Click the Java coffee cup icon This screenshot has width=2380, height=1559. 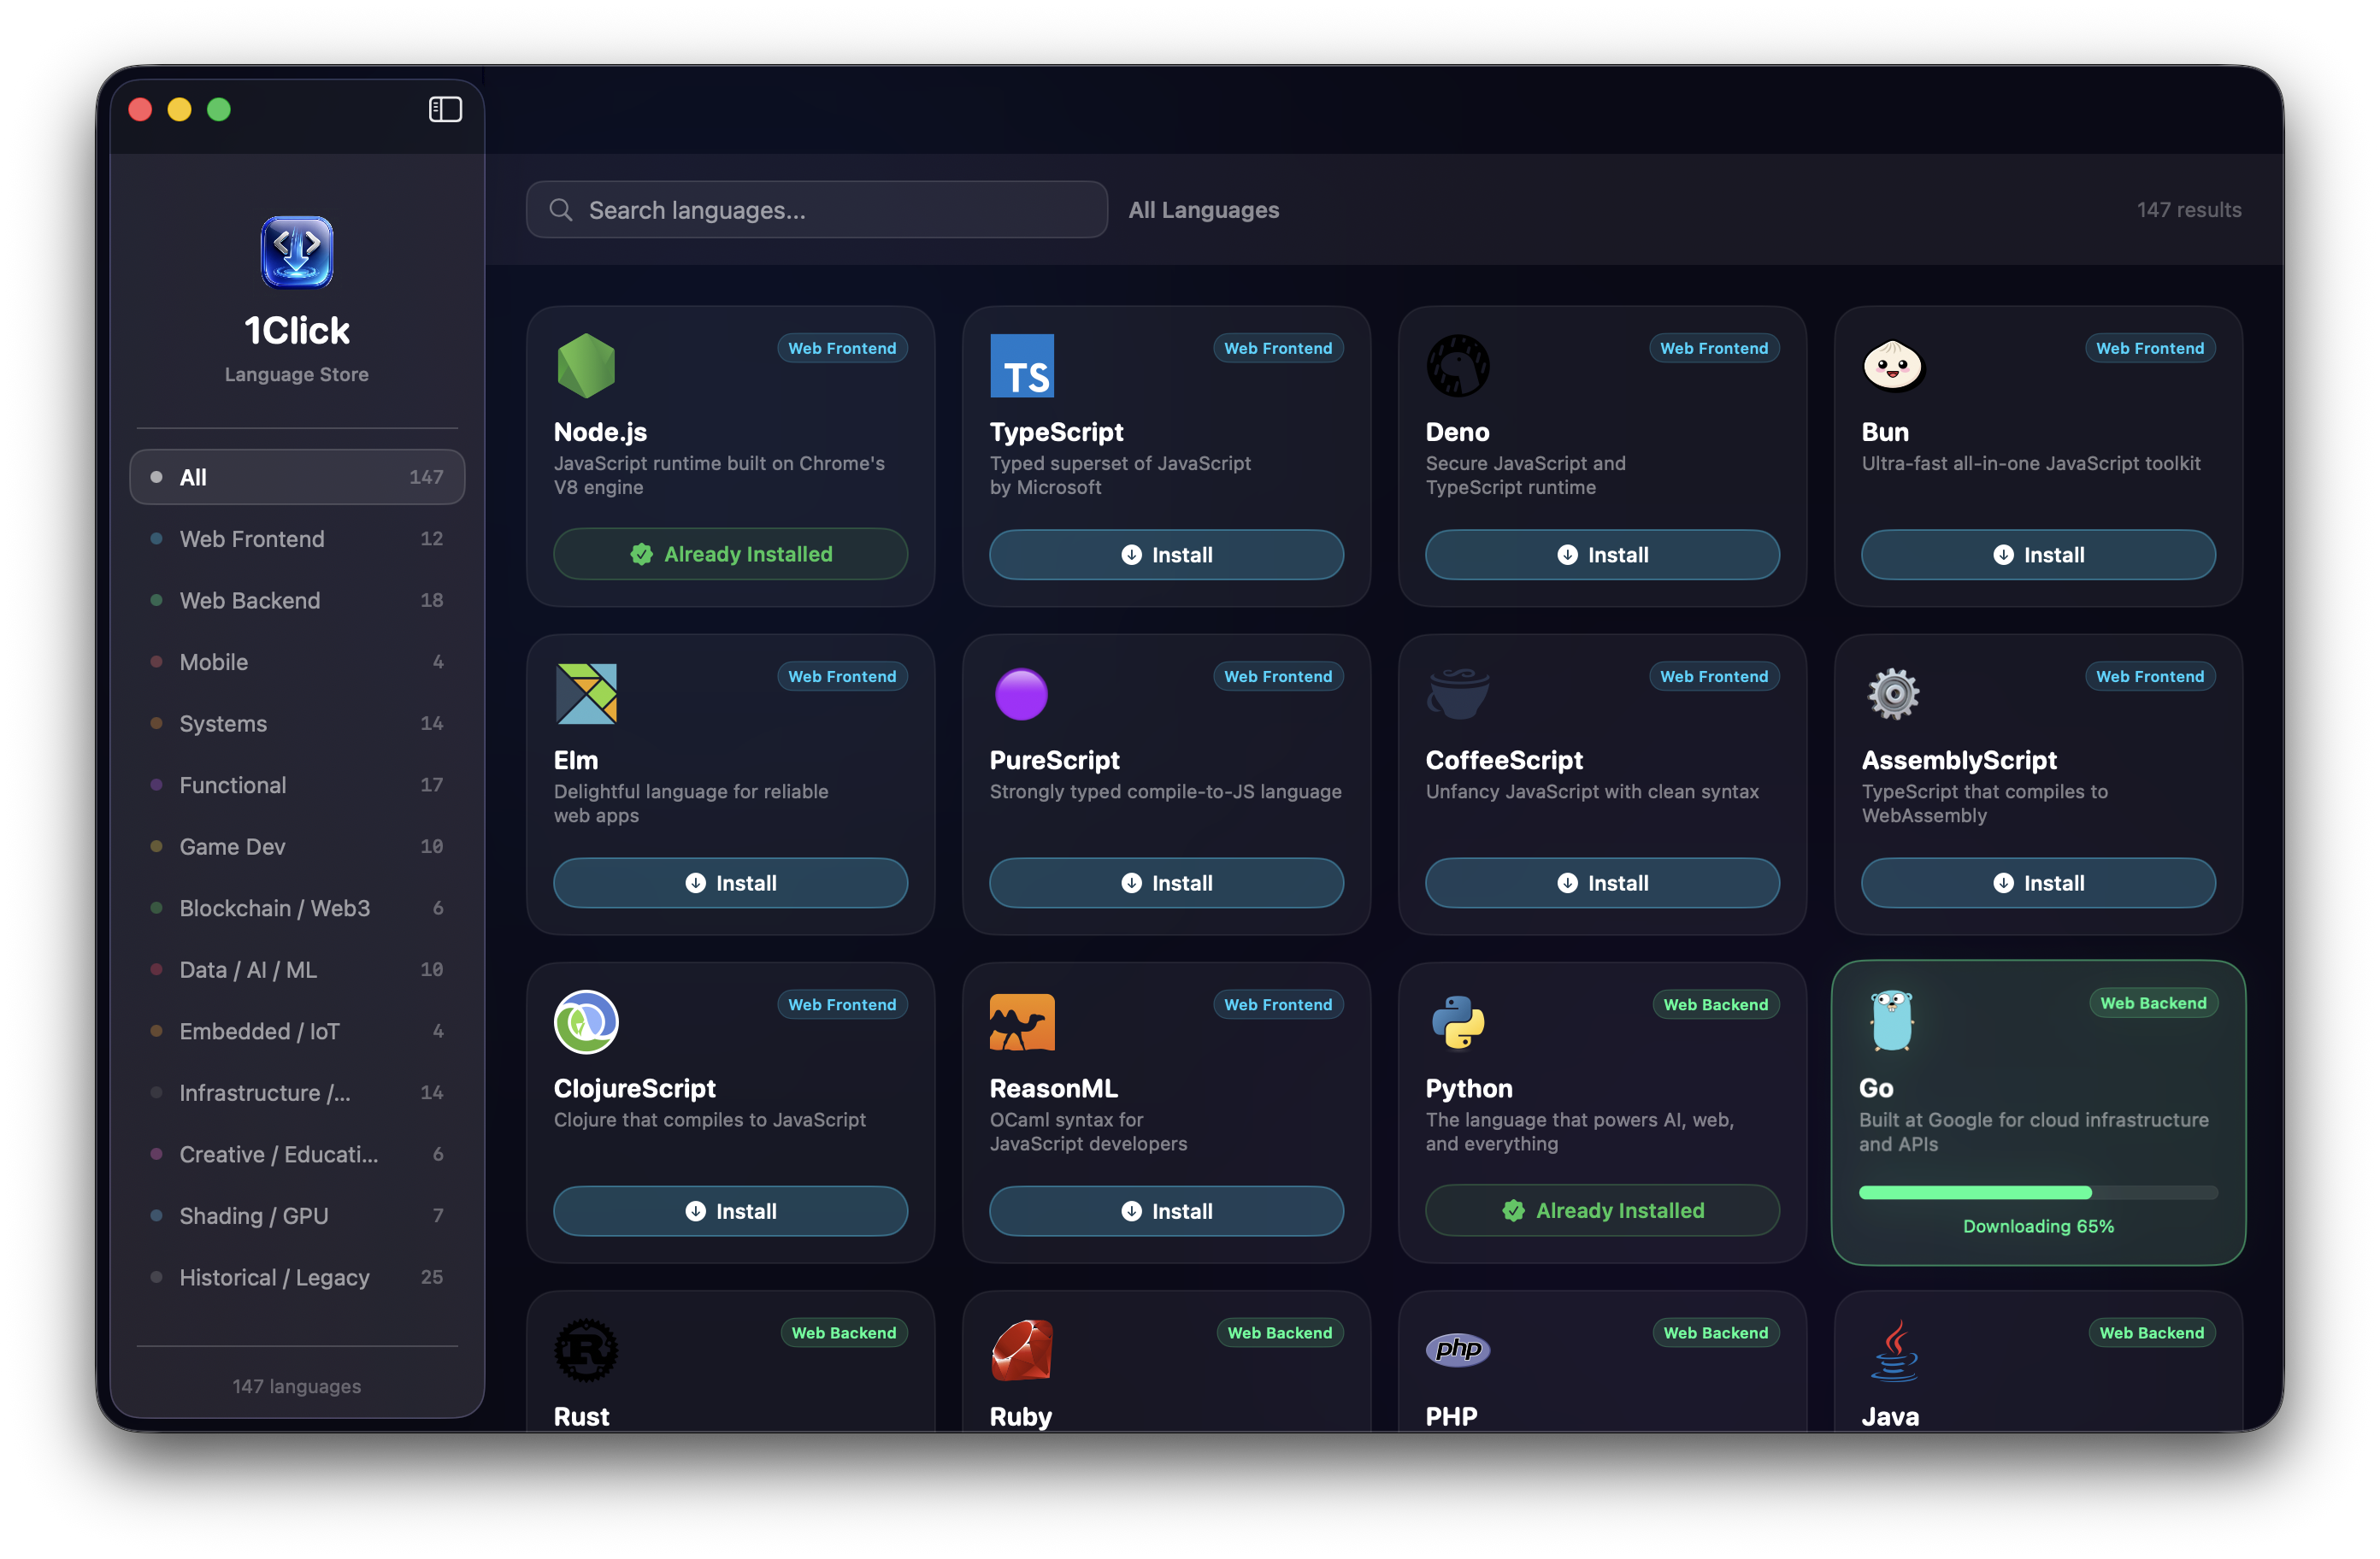click(1893, 1349)
